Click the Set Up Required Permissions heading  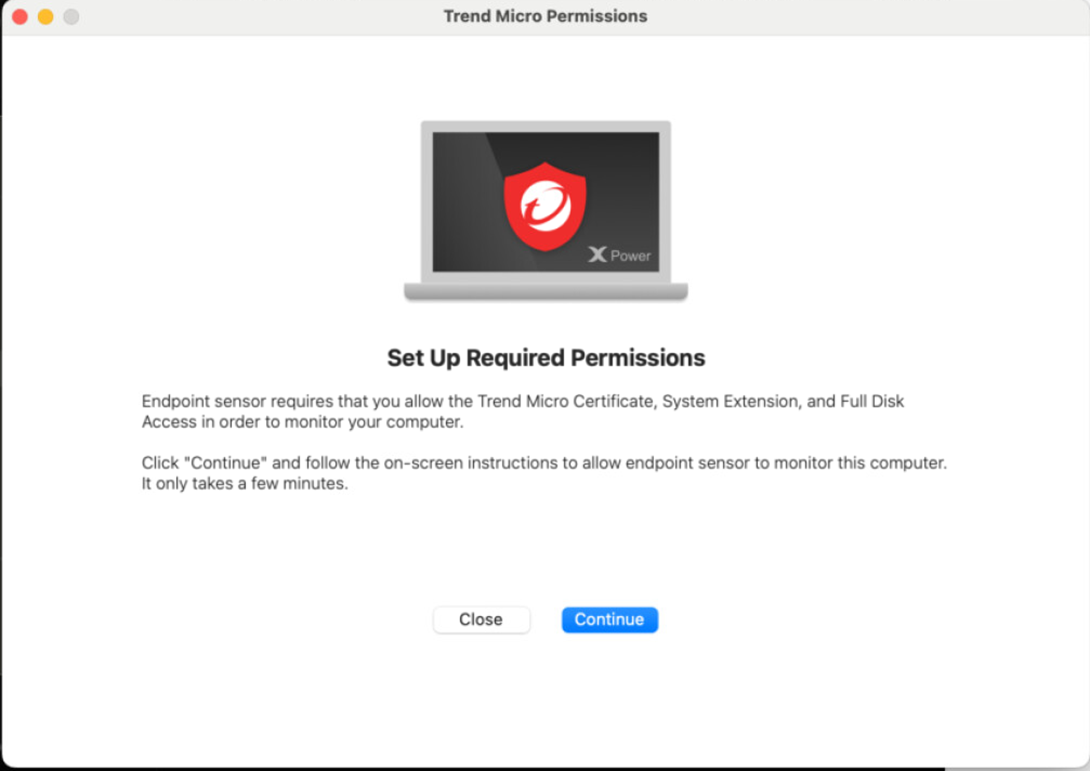546,358
